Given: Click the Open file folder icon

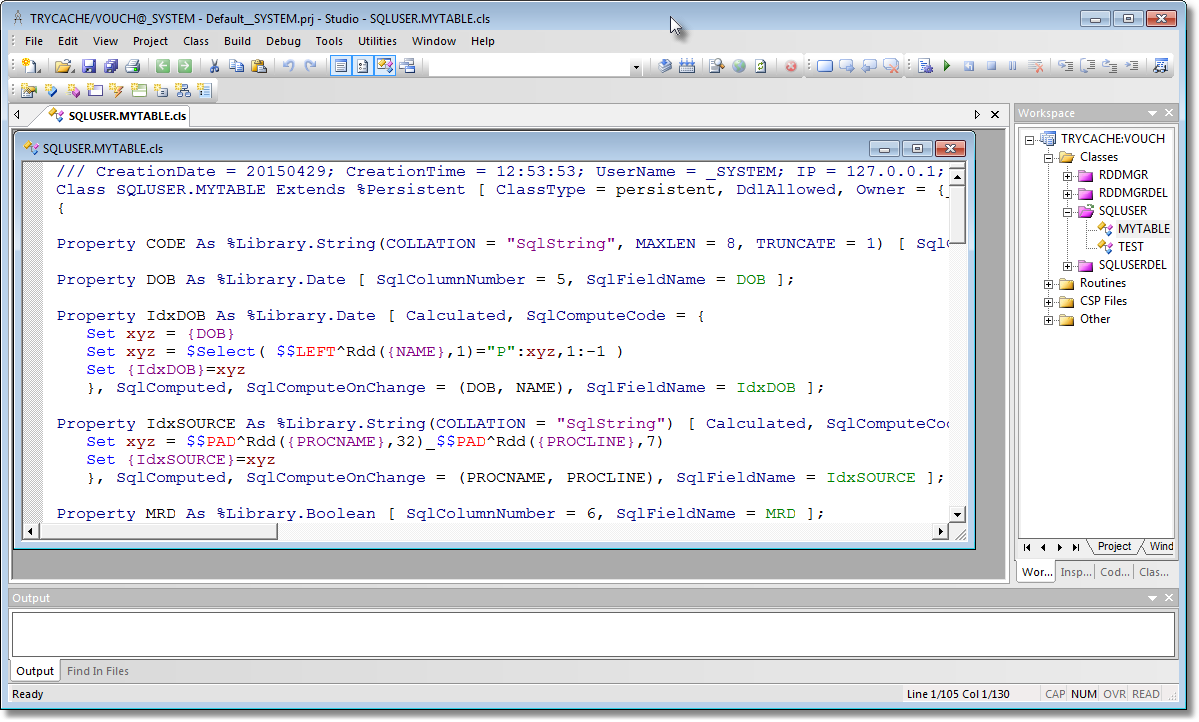Looking at the screenshot, I should point(65,67).
